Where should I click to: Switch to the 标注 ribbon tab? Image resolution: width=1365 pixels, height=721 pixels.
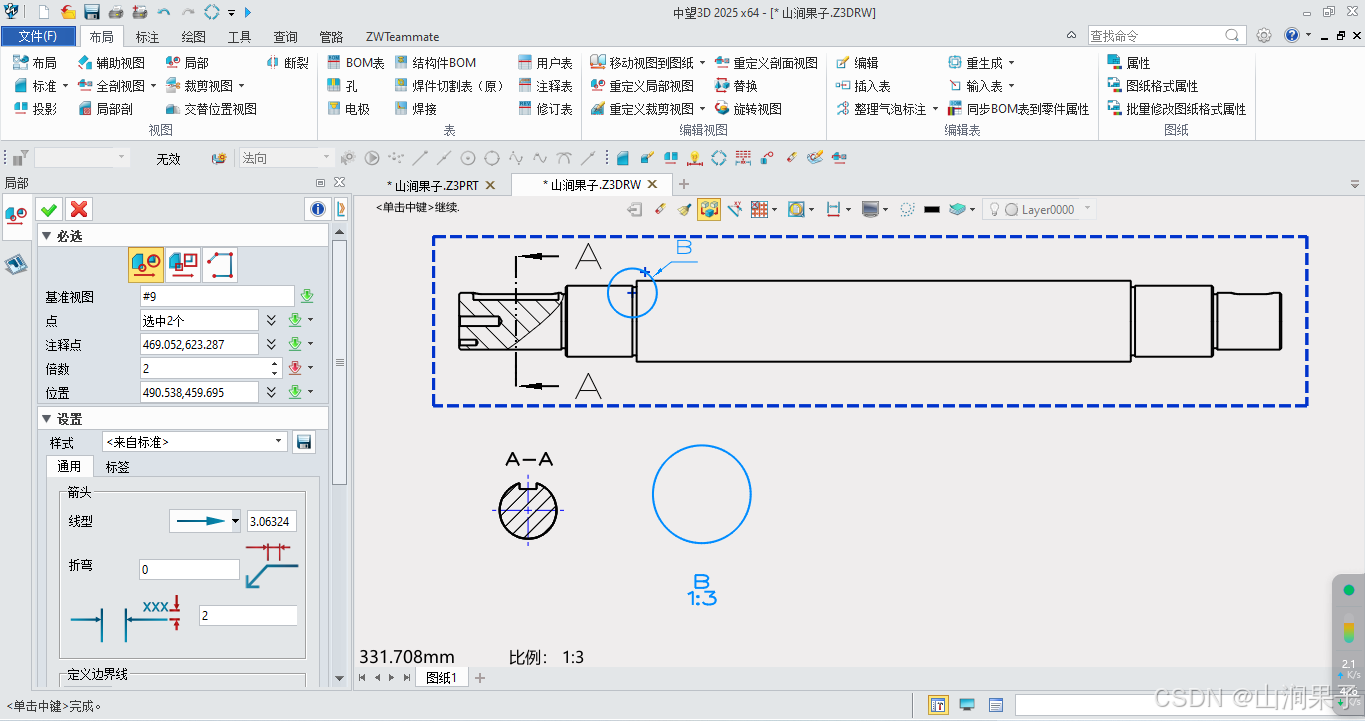(147, 37)
